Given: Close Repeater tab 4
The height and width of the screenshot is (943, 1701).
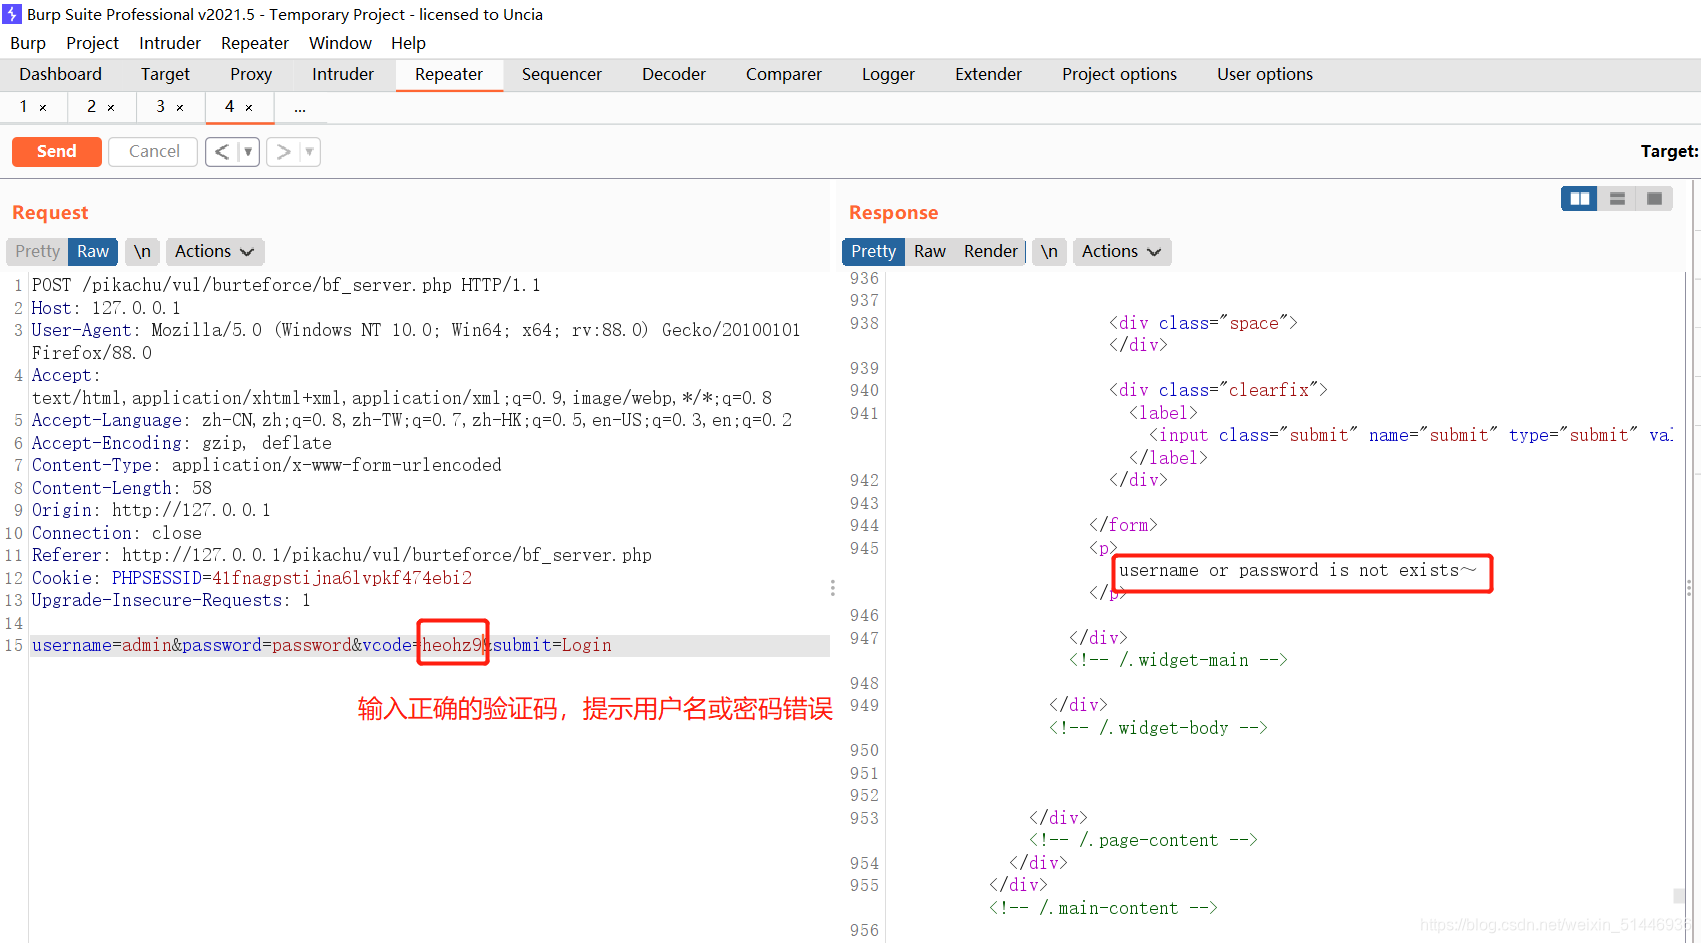Looking at the screenshot, I should point(249,107).
